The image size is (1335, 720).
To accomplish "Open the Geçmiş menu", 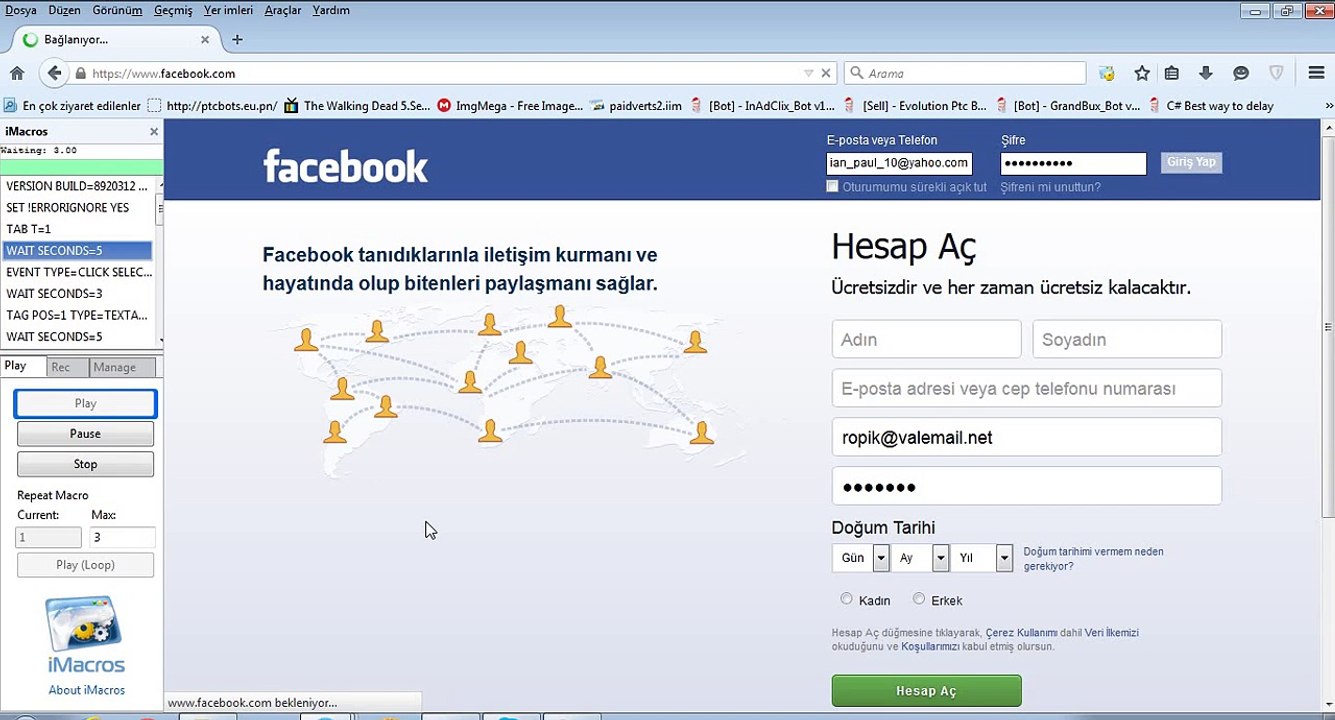I will [173, 10].
